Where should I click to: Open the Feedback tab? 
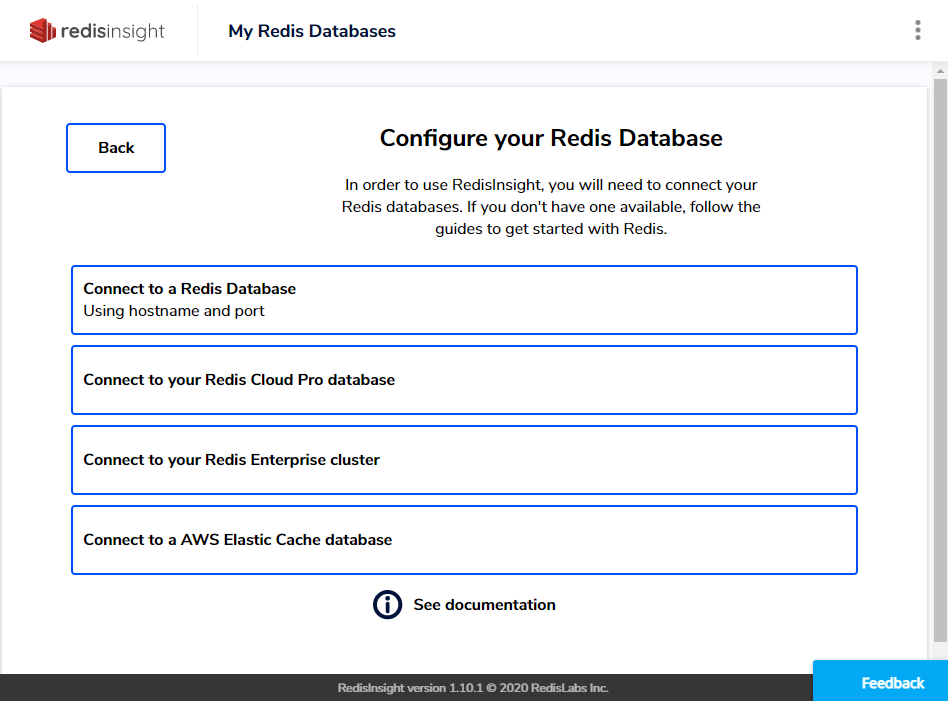click(880, 681)
